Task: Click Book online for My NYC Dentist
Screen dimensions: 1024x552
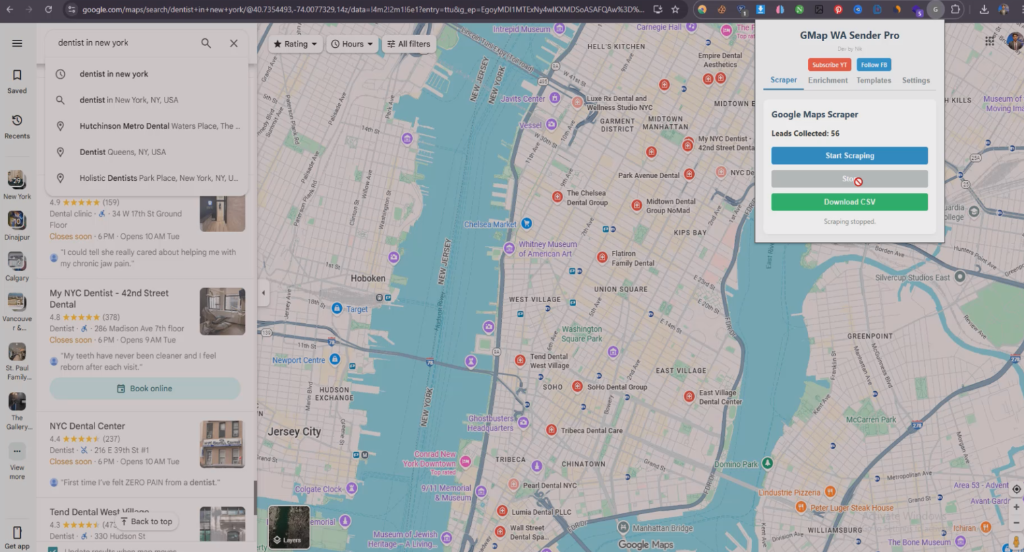Action: (145, 388)
